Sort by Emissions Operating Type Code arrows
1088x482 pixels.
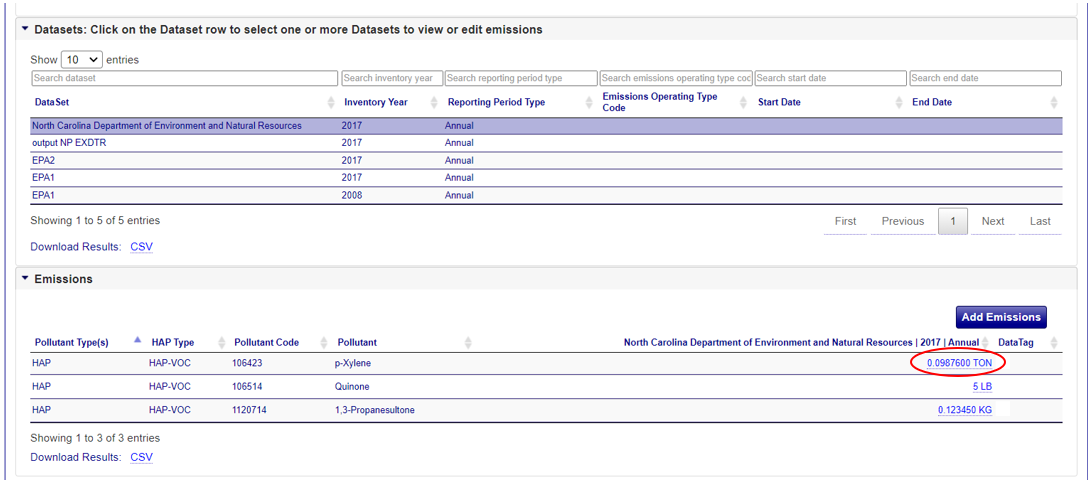click(745, 103)
